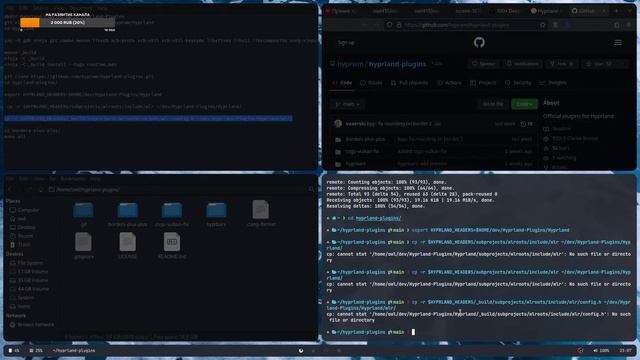This screenshot has width=640, height=360.
Task: Open hyprbars folder in GitHub file list
Action: click(356, 164)
